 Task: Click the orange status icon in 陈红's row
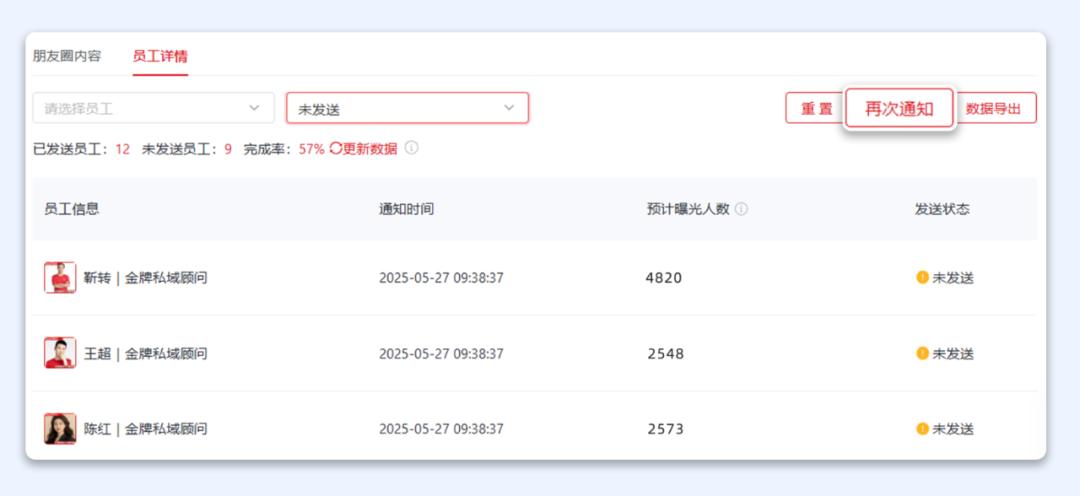coord(922,428)
